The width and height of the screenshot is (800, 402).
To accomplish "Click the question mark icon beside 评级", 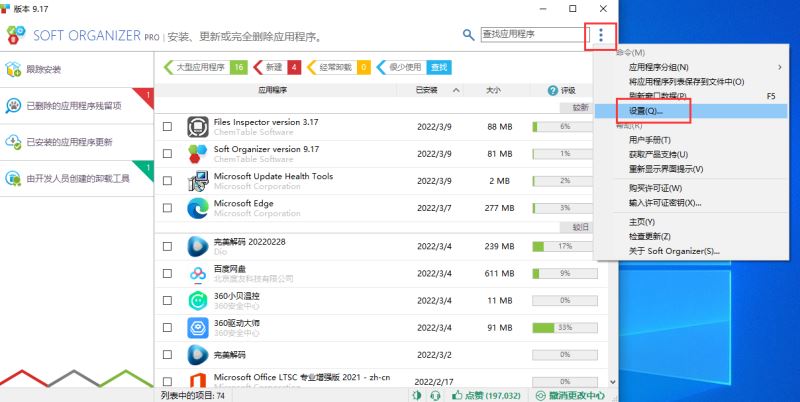I will [x=552, y=90].
